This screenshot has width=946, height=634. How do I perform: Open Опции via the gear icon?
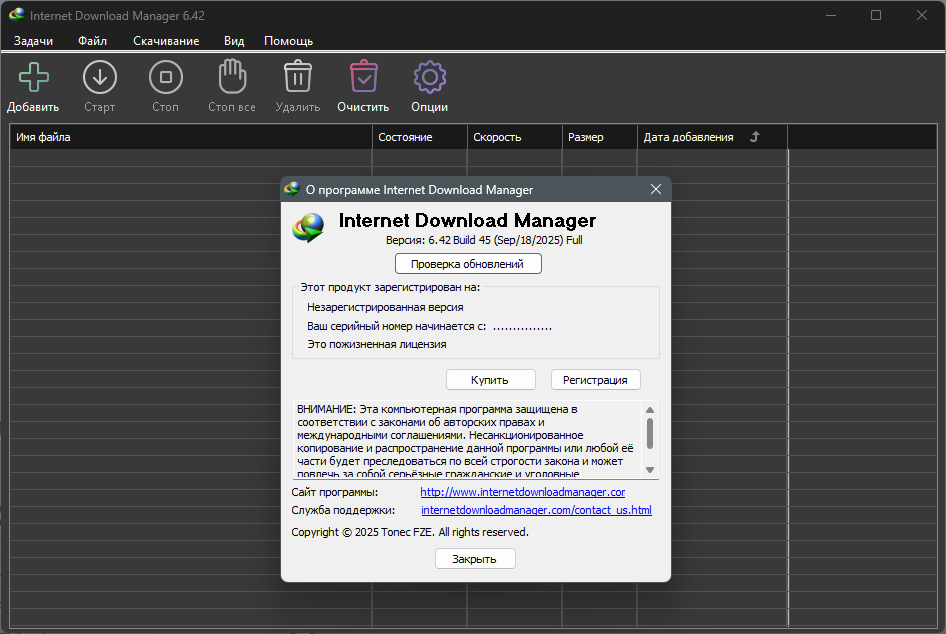pyautogui.click(x=429, y=77)
